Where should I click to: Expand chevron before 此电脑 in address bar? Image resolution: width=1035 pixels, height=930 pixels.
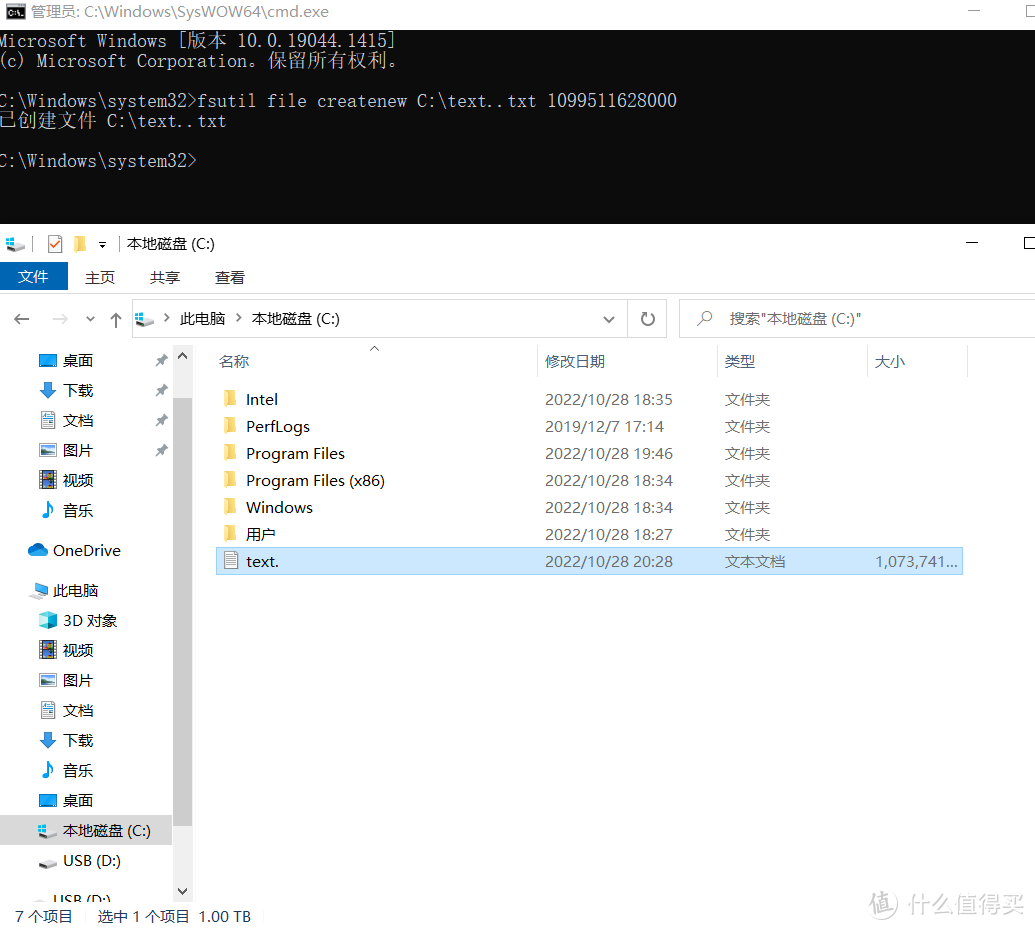[167, 318]
